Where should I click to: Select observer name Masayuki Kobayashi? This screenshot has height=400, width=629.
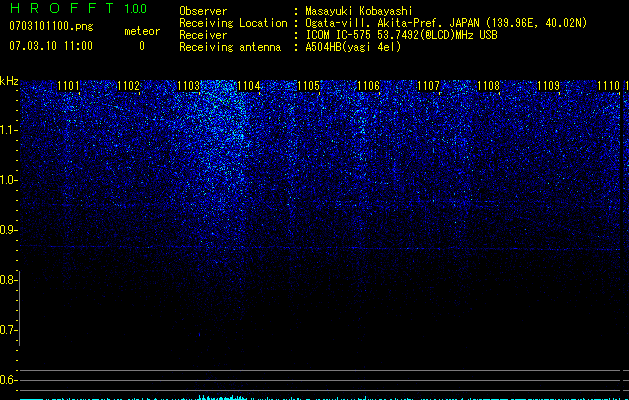(x=358, y=11)
